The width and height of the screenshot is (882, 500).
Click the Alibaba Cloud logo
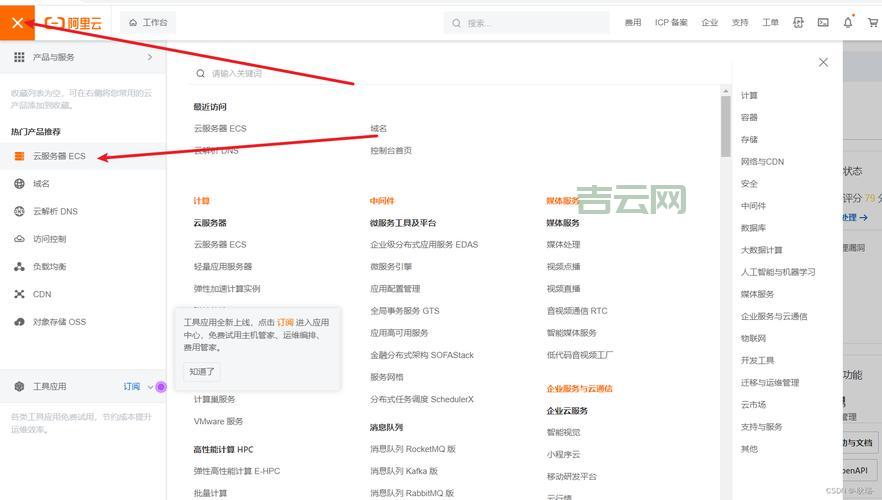[x=74, y=23]
